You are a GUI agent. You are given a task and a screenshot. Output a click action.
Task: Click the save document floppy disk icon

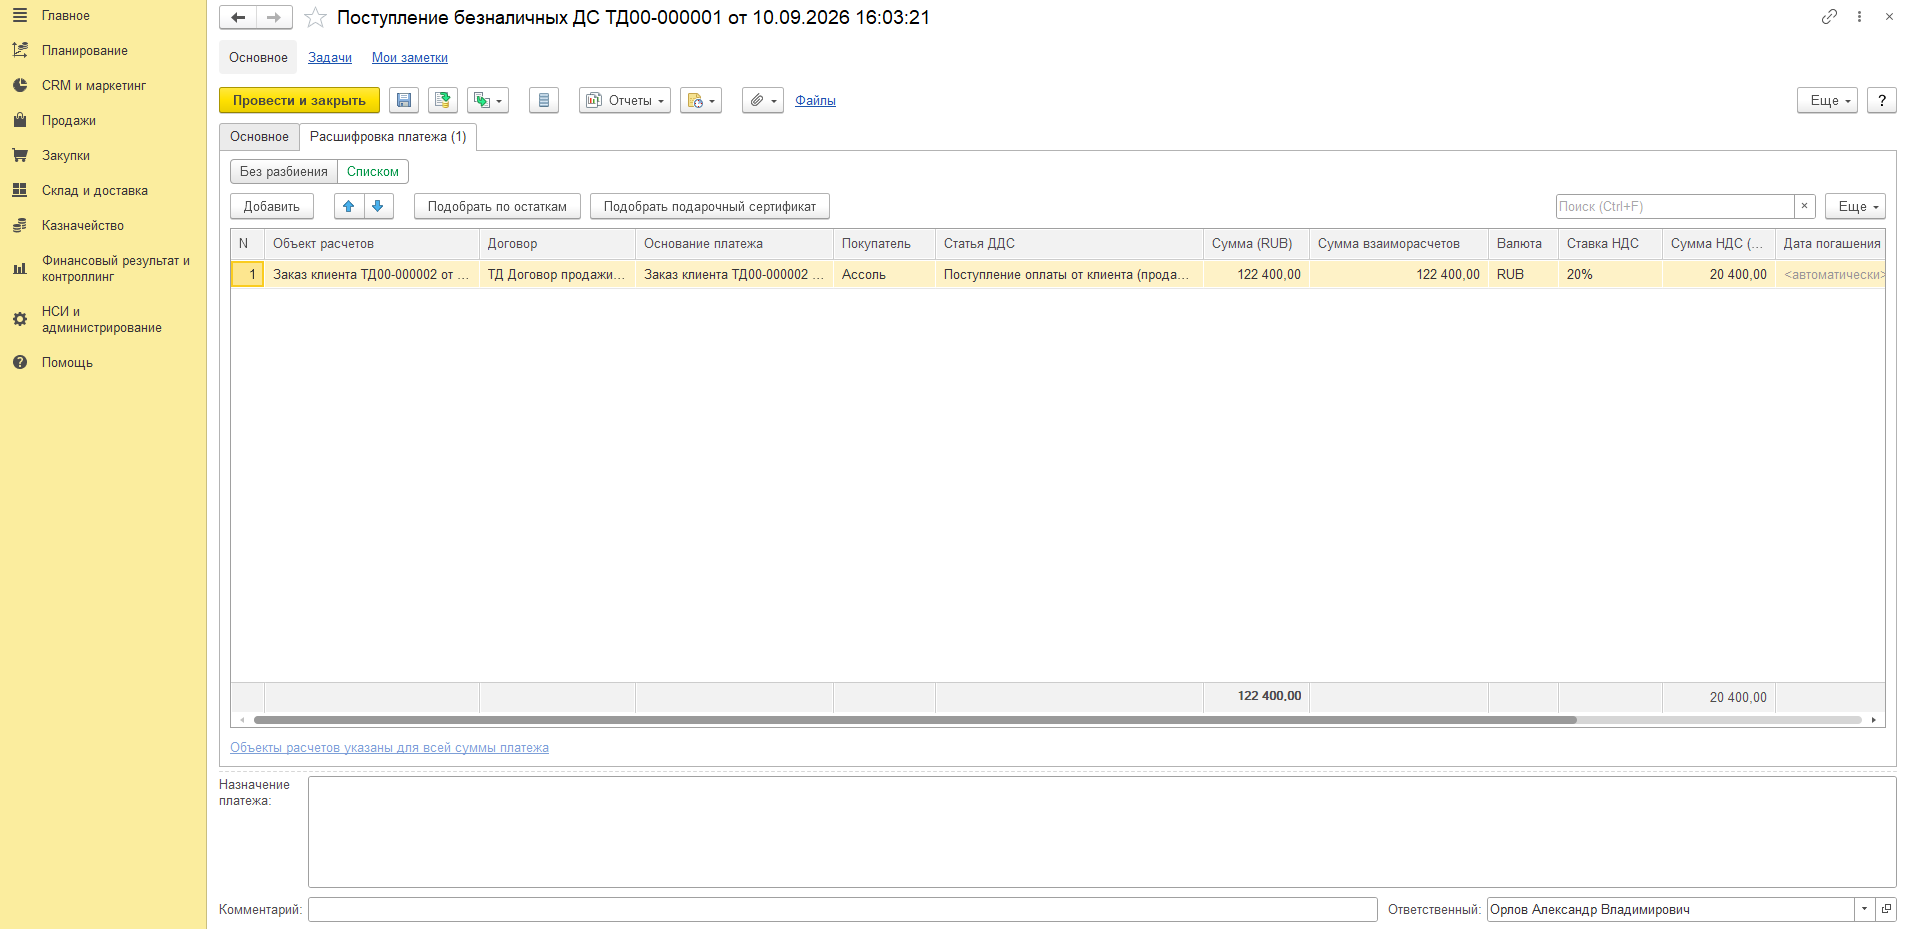coord(404,100)
